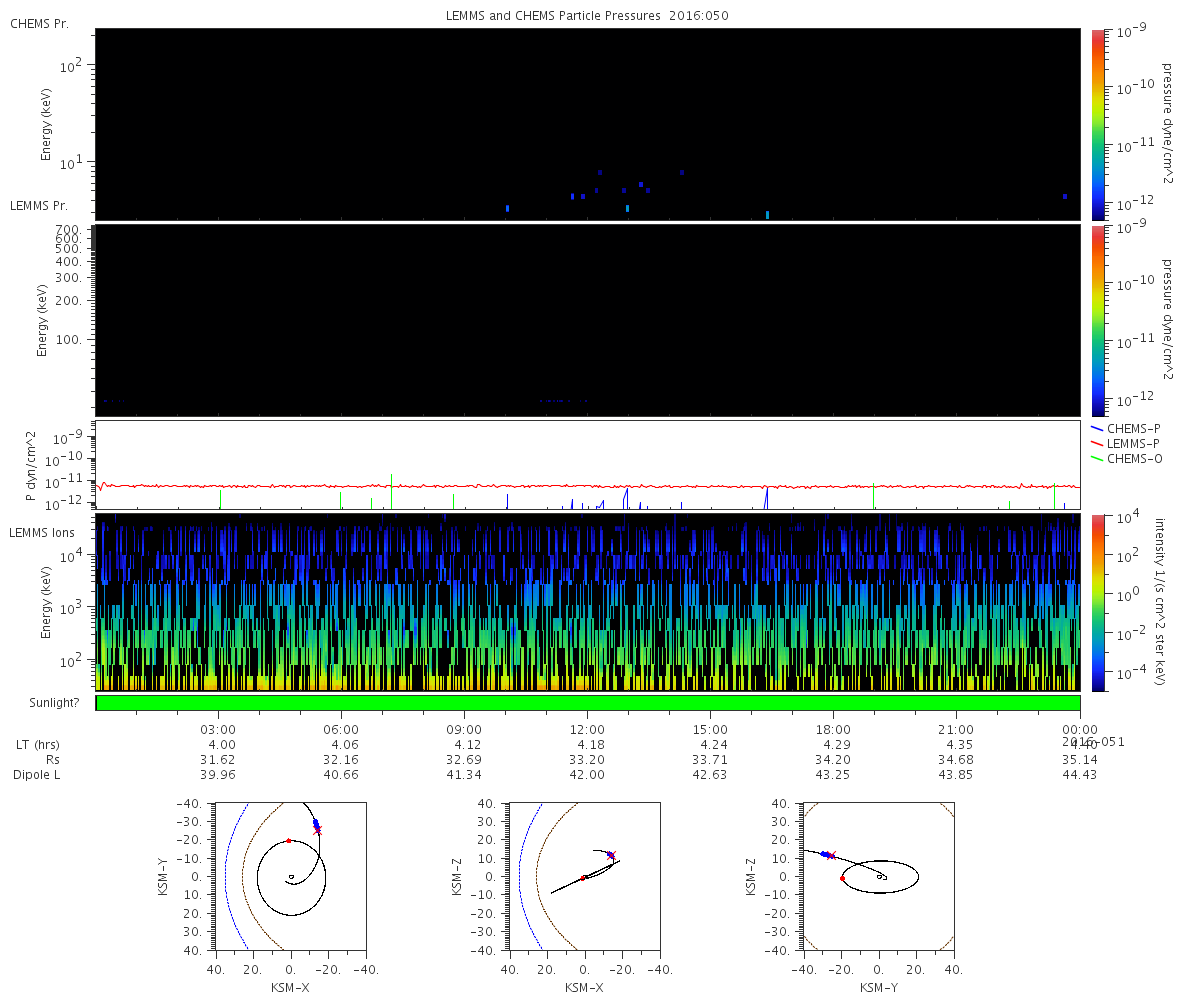Image resolution: width=1200 pixels, height=1000 pixels.
Task: Click the LEMMS Ions intensity color bar
Action: point(1097,602)
